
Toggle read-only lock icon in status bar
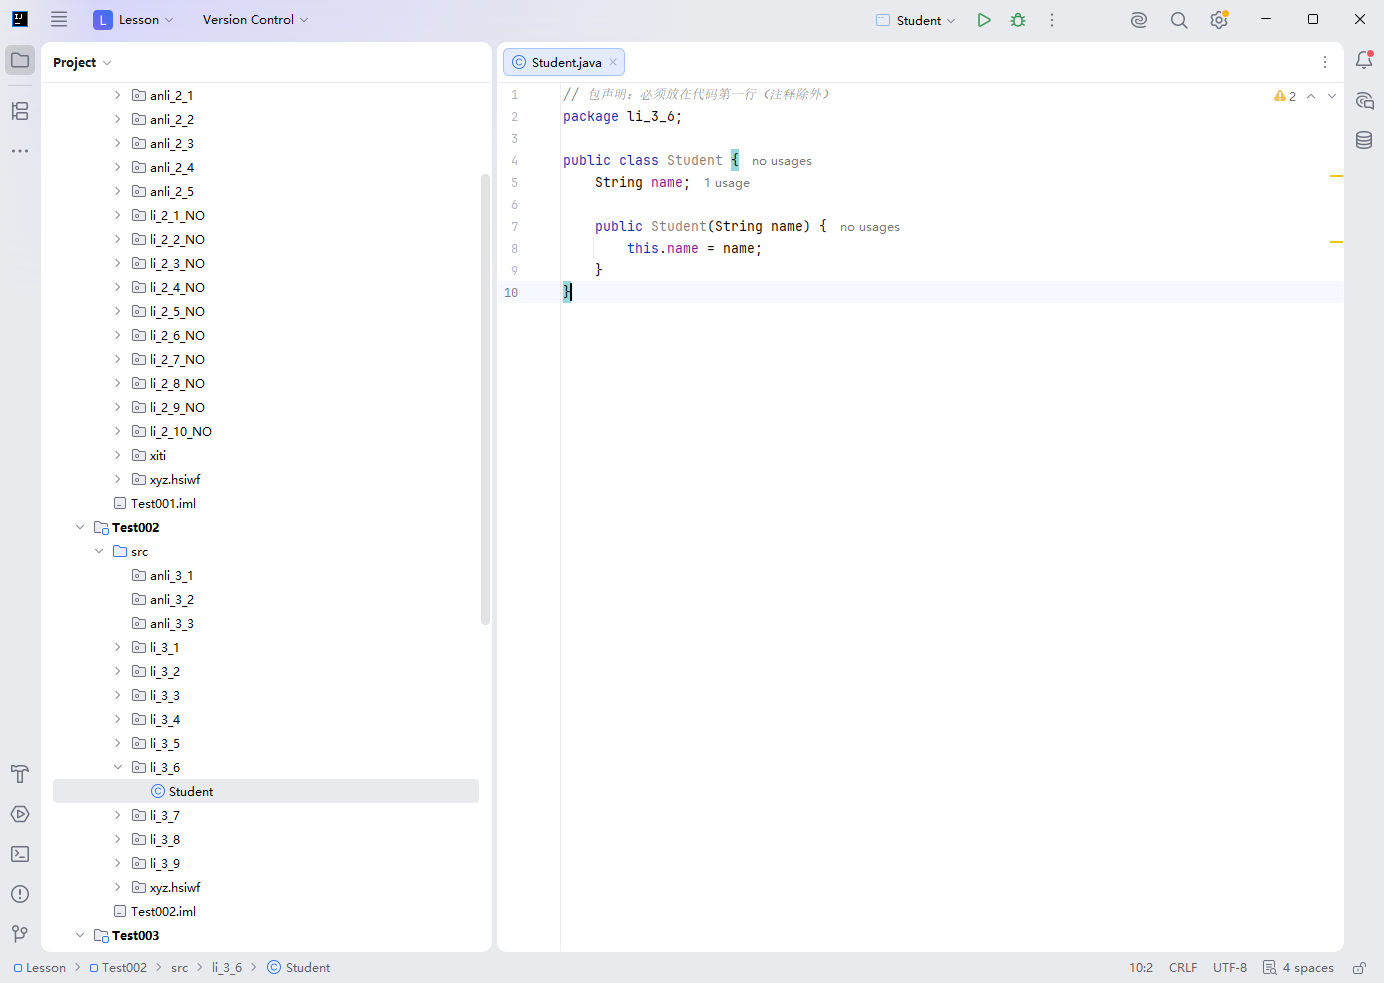click(1360, 968)
